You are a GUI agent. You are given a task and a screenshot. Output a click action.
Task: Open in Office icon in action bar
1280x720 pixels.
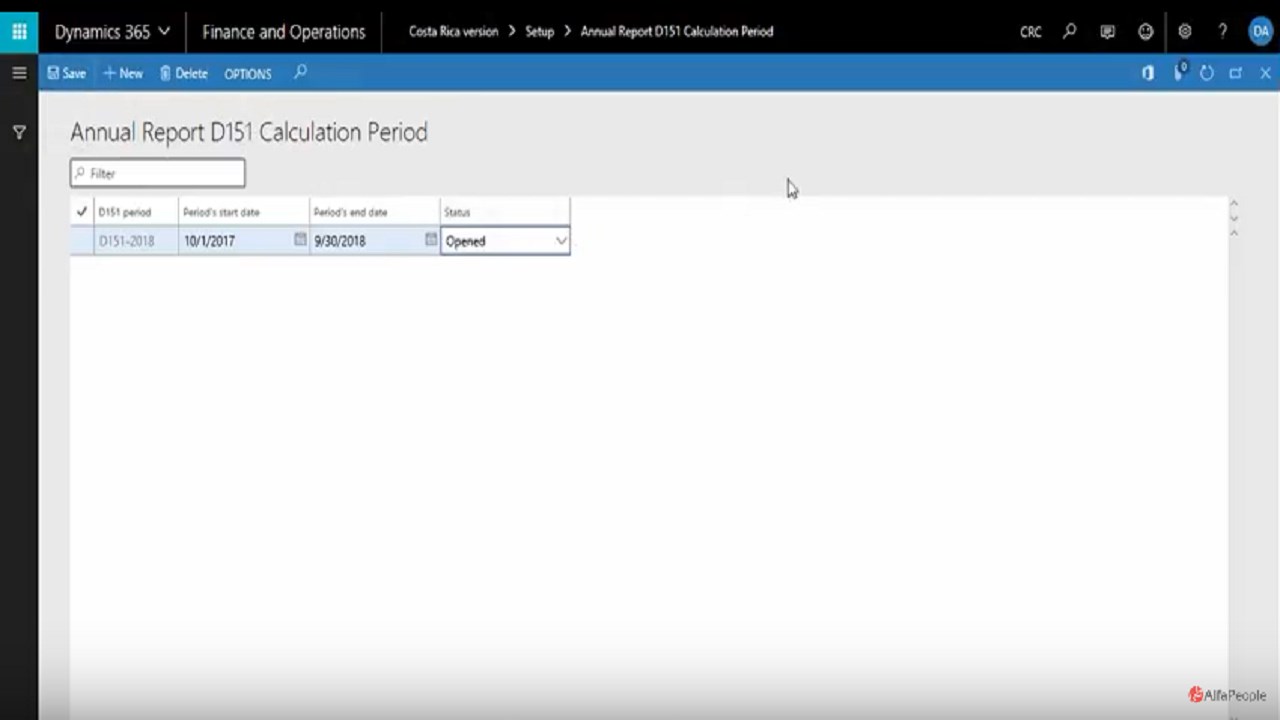(x=1148, y=73)
